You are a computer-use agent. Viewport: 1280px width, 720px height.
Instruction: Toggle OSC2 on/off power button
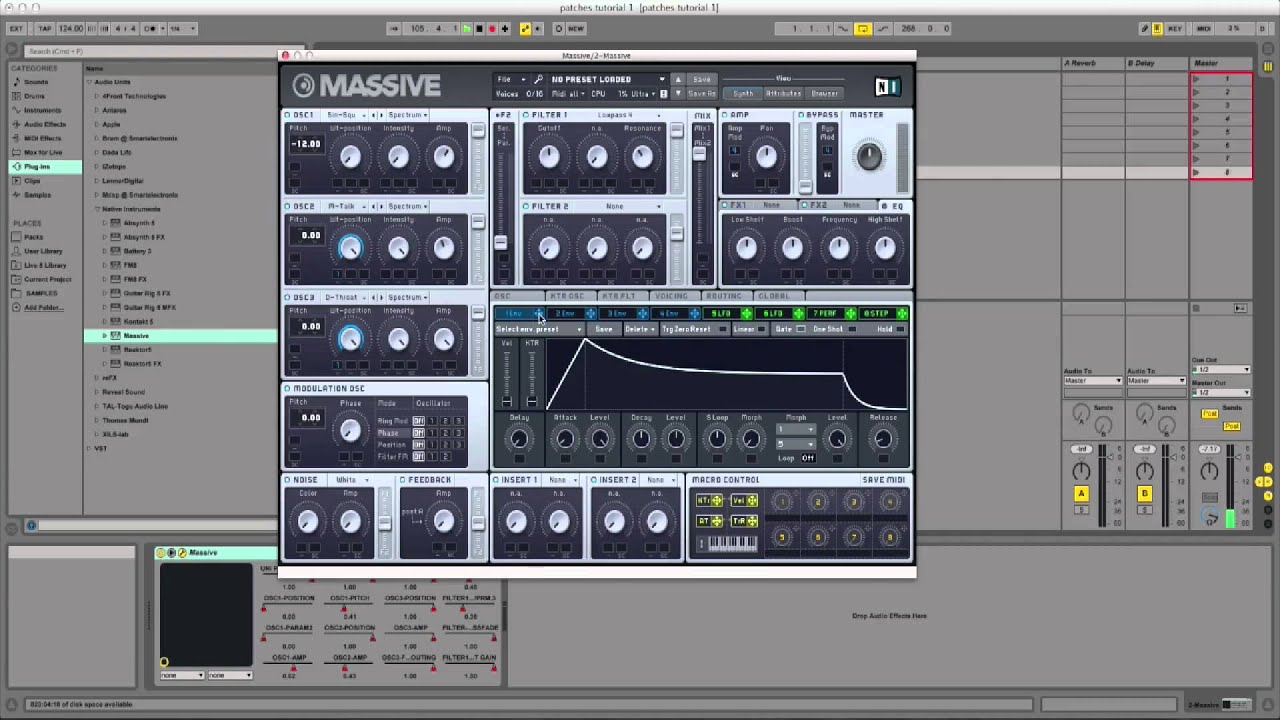(288, 206)
